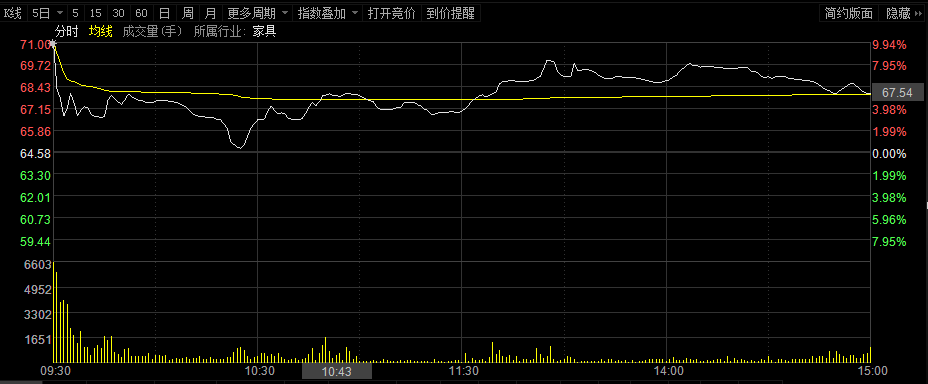Screen dimensions: 928x384
Task: Click the 1651 volume axis label
Action: point(38,340)
